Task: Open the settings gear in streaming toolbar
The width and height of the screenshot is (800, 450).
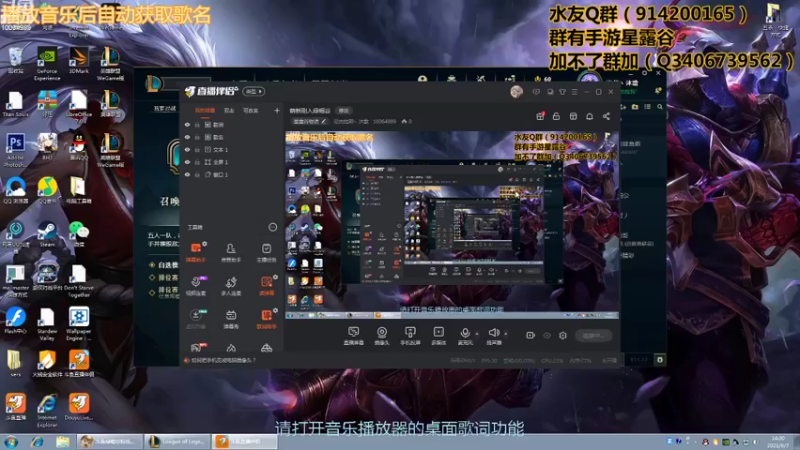Action: 563,335
